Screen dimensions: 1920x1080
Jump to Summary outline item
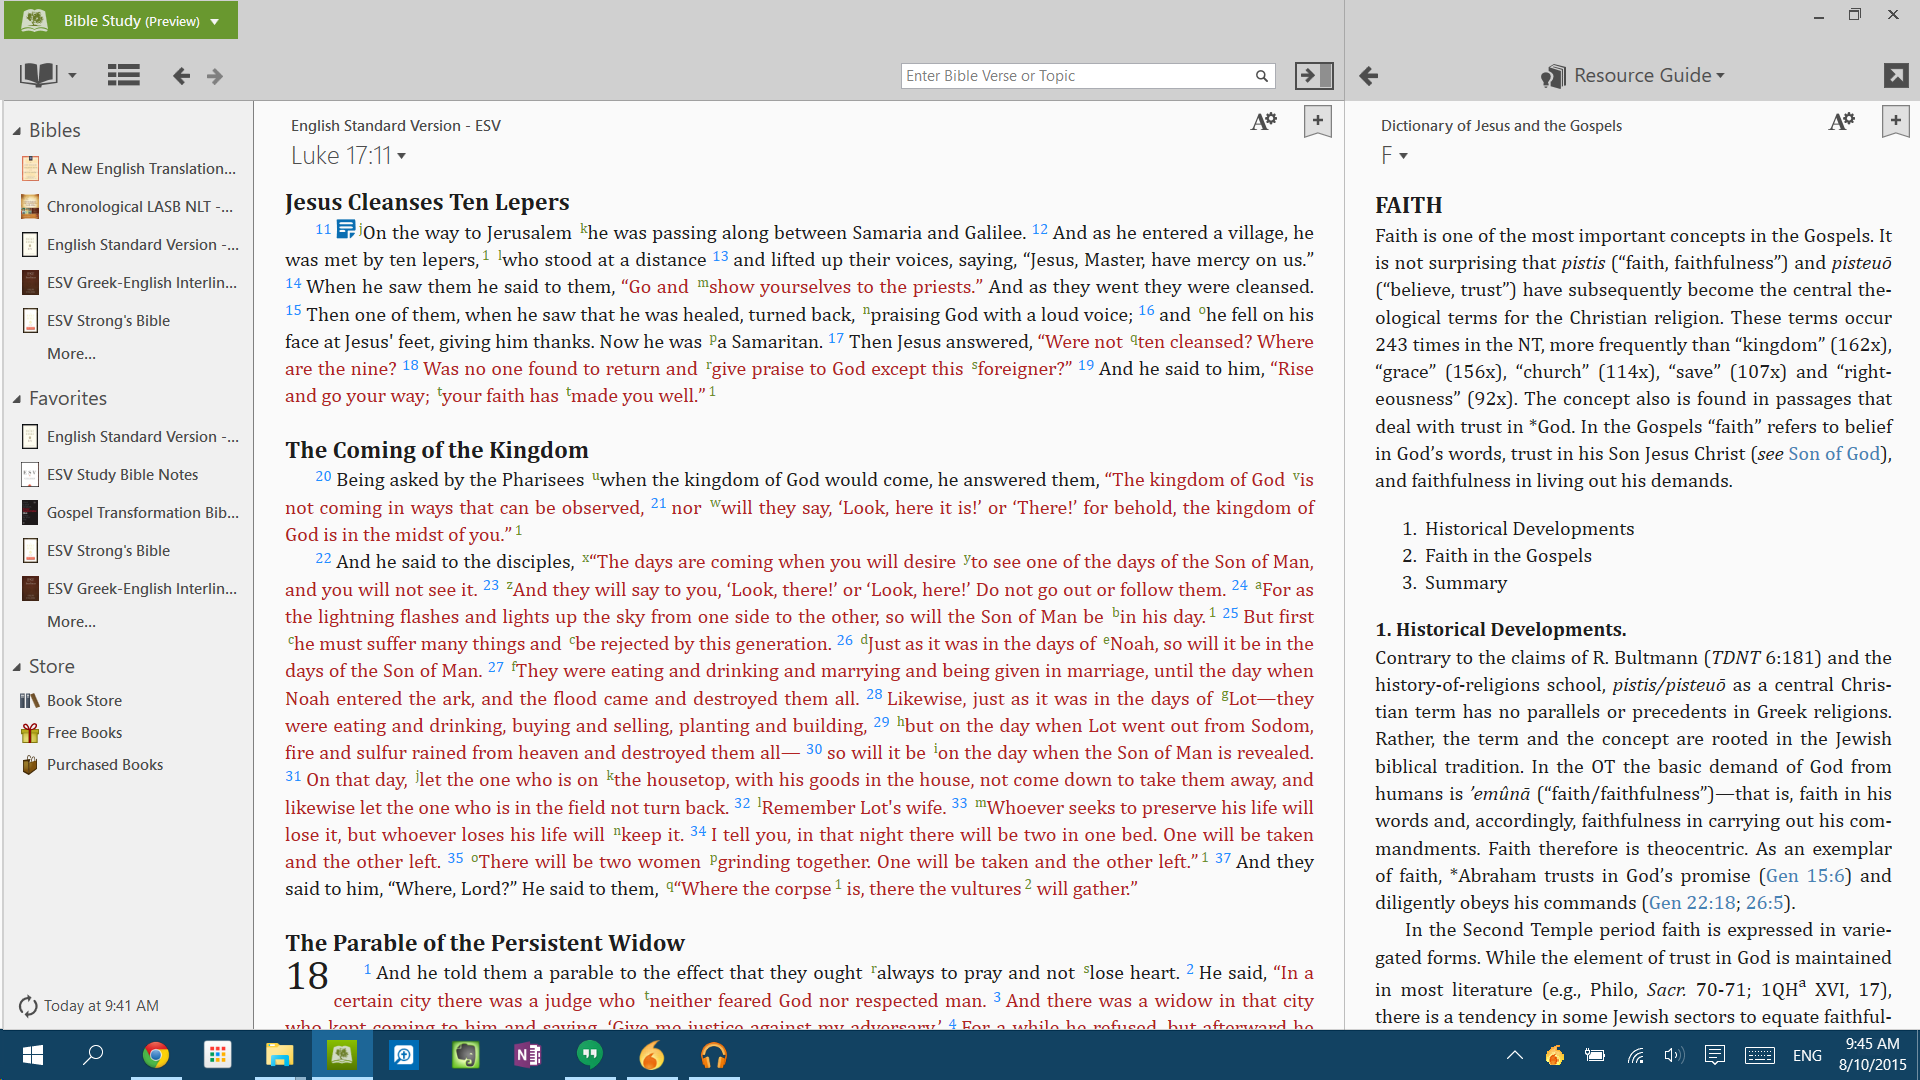pyautogui.click(x=1466, y=583)
